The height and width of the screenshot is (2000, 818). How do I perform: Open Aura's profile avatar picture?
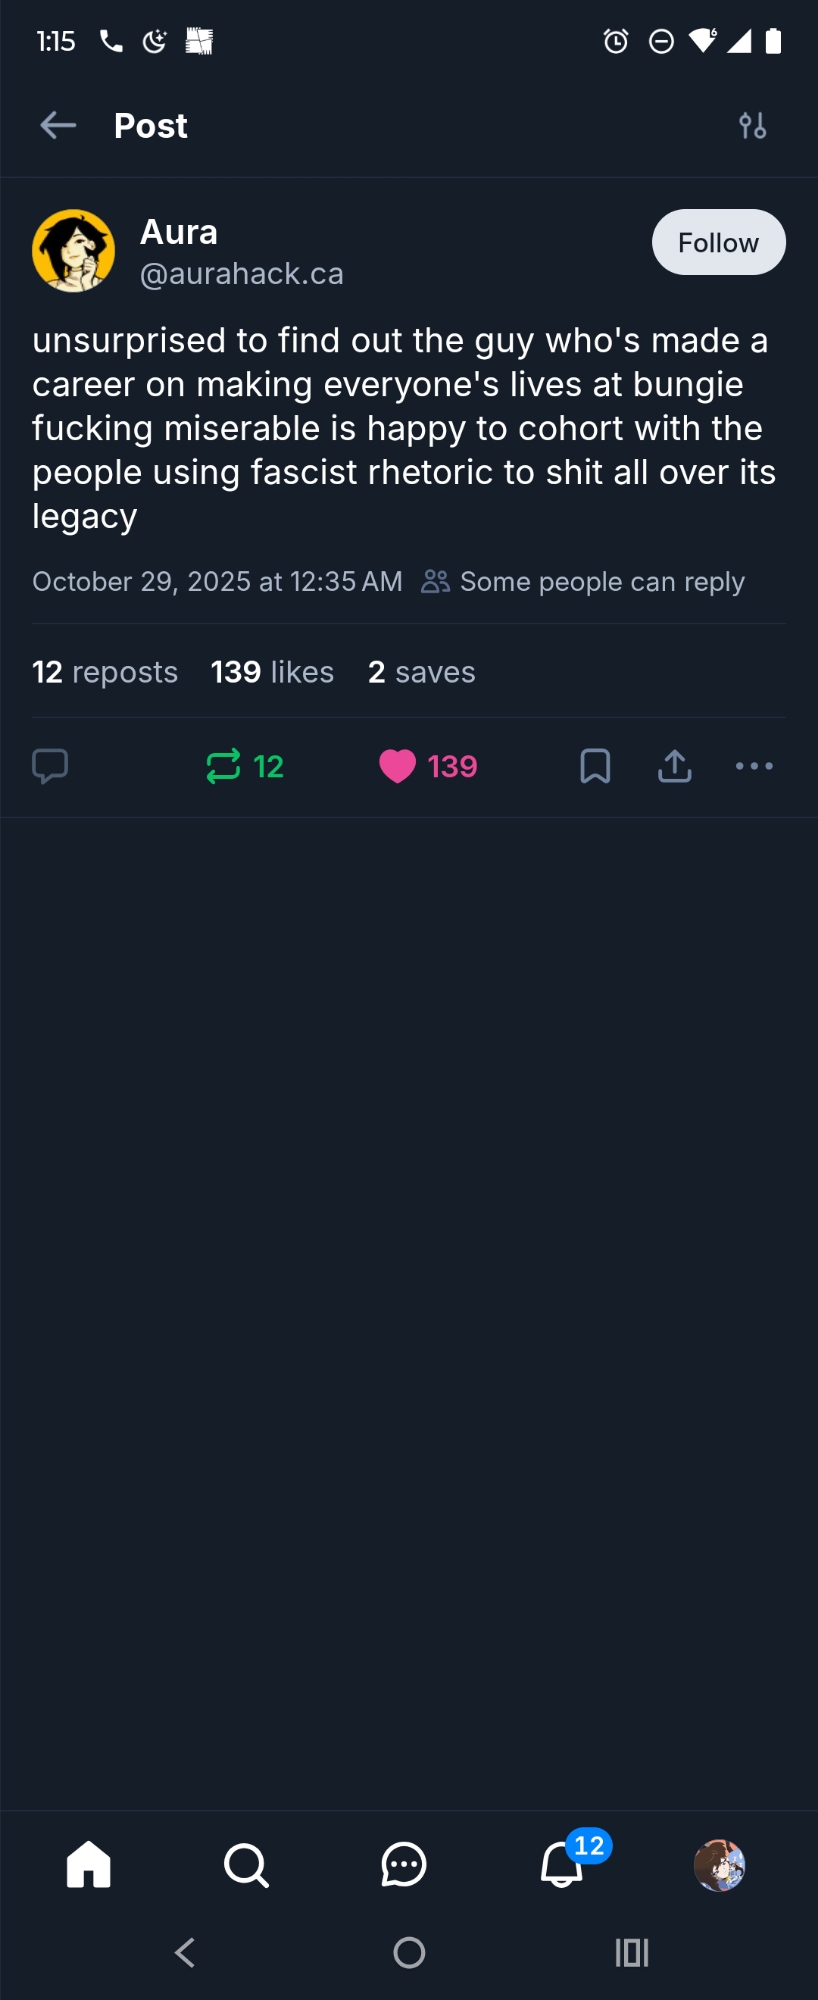tap(73, 251)
